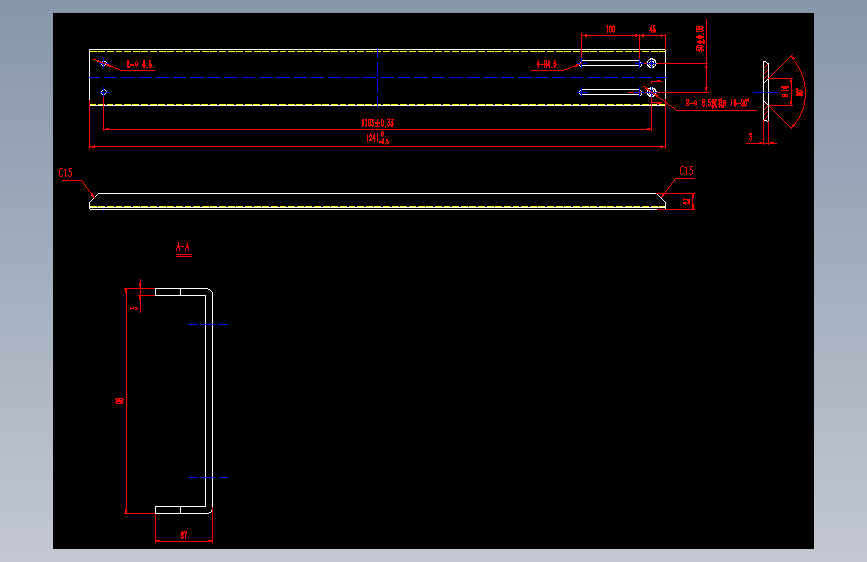The image size is (867, 562).
Task: Select the C15 chamfer label at left end
Action: click(x=66, y=173)
